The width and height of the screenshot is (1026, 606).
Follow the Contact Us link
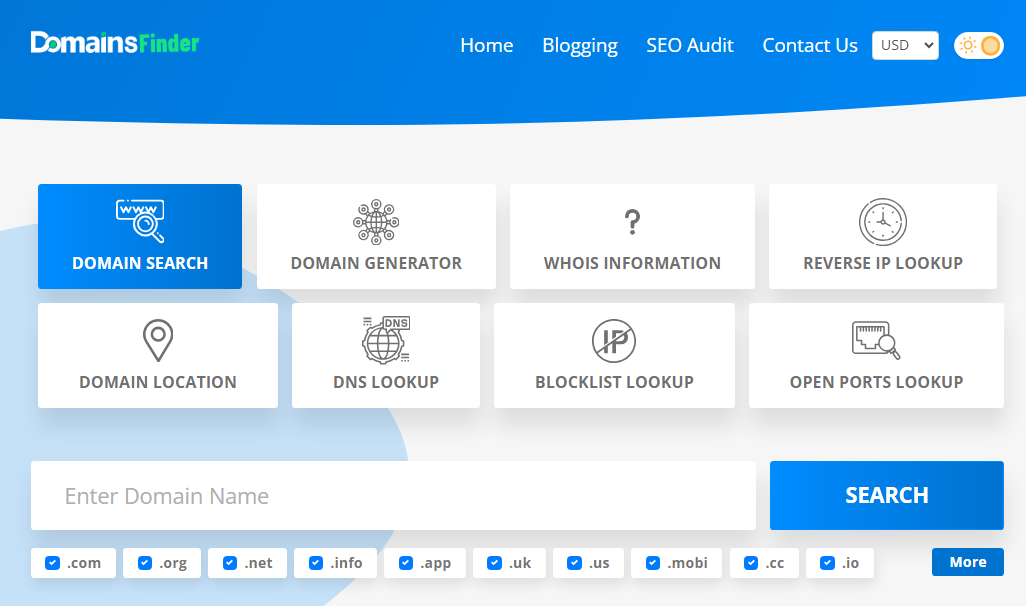[x=809, y=45]
